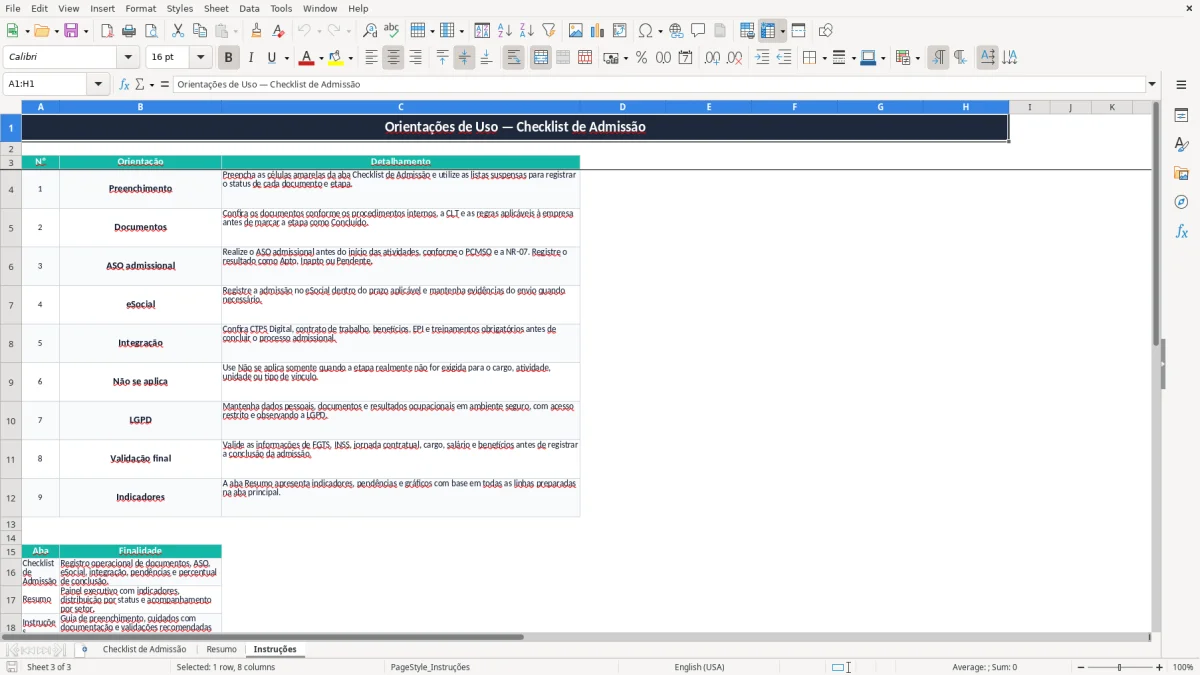
Task: Click the Add Decimal Place icon
Action: click(x=713, y=58)
